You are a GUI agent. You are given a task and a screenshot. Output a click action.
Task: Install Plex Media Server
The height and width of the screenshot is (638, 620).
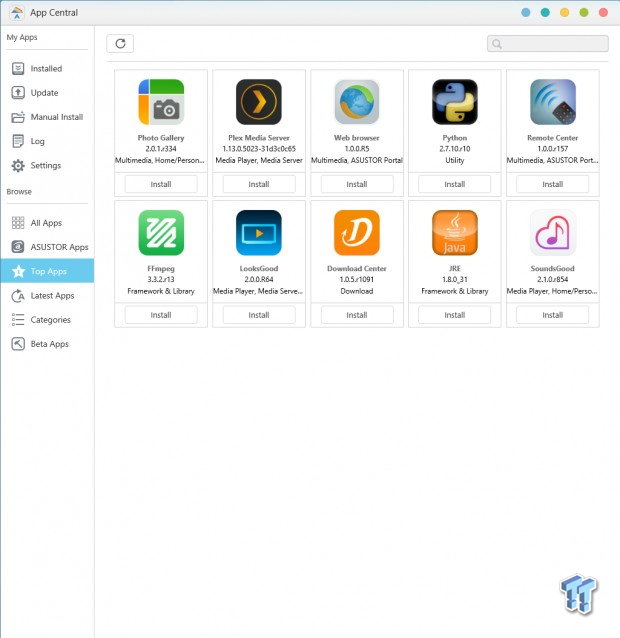click(x=259, y=184)
